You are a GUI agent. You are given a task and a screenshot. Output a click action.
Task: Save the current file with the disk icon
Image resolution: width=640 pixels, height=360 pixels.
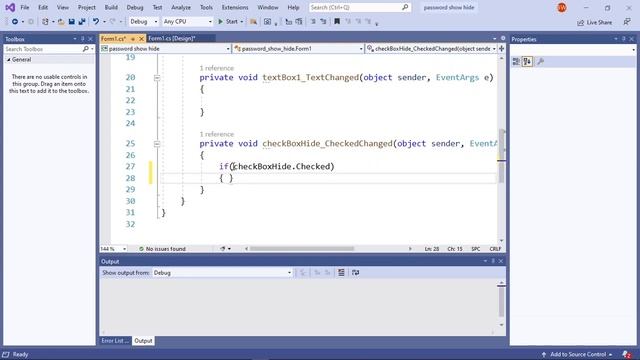tap(71, 22)
